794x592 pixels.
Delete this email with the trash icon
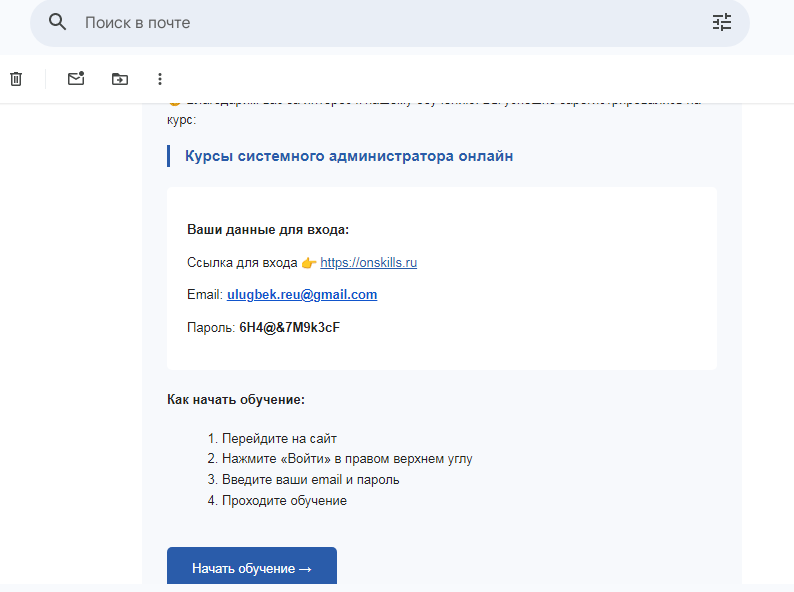tap(16, 79)
